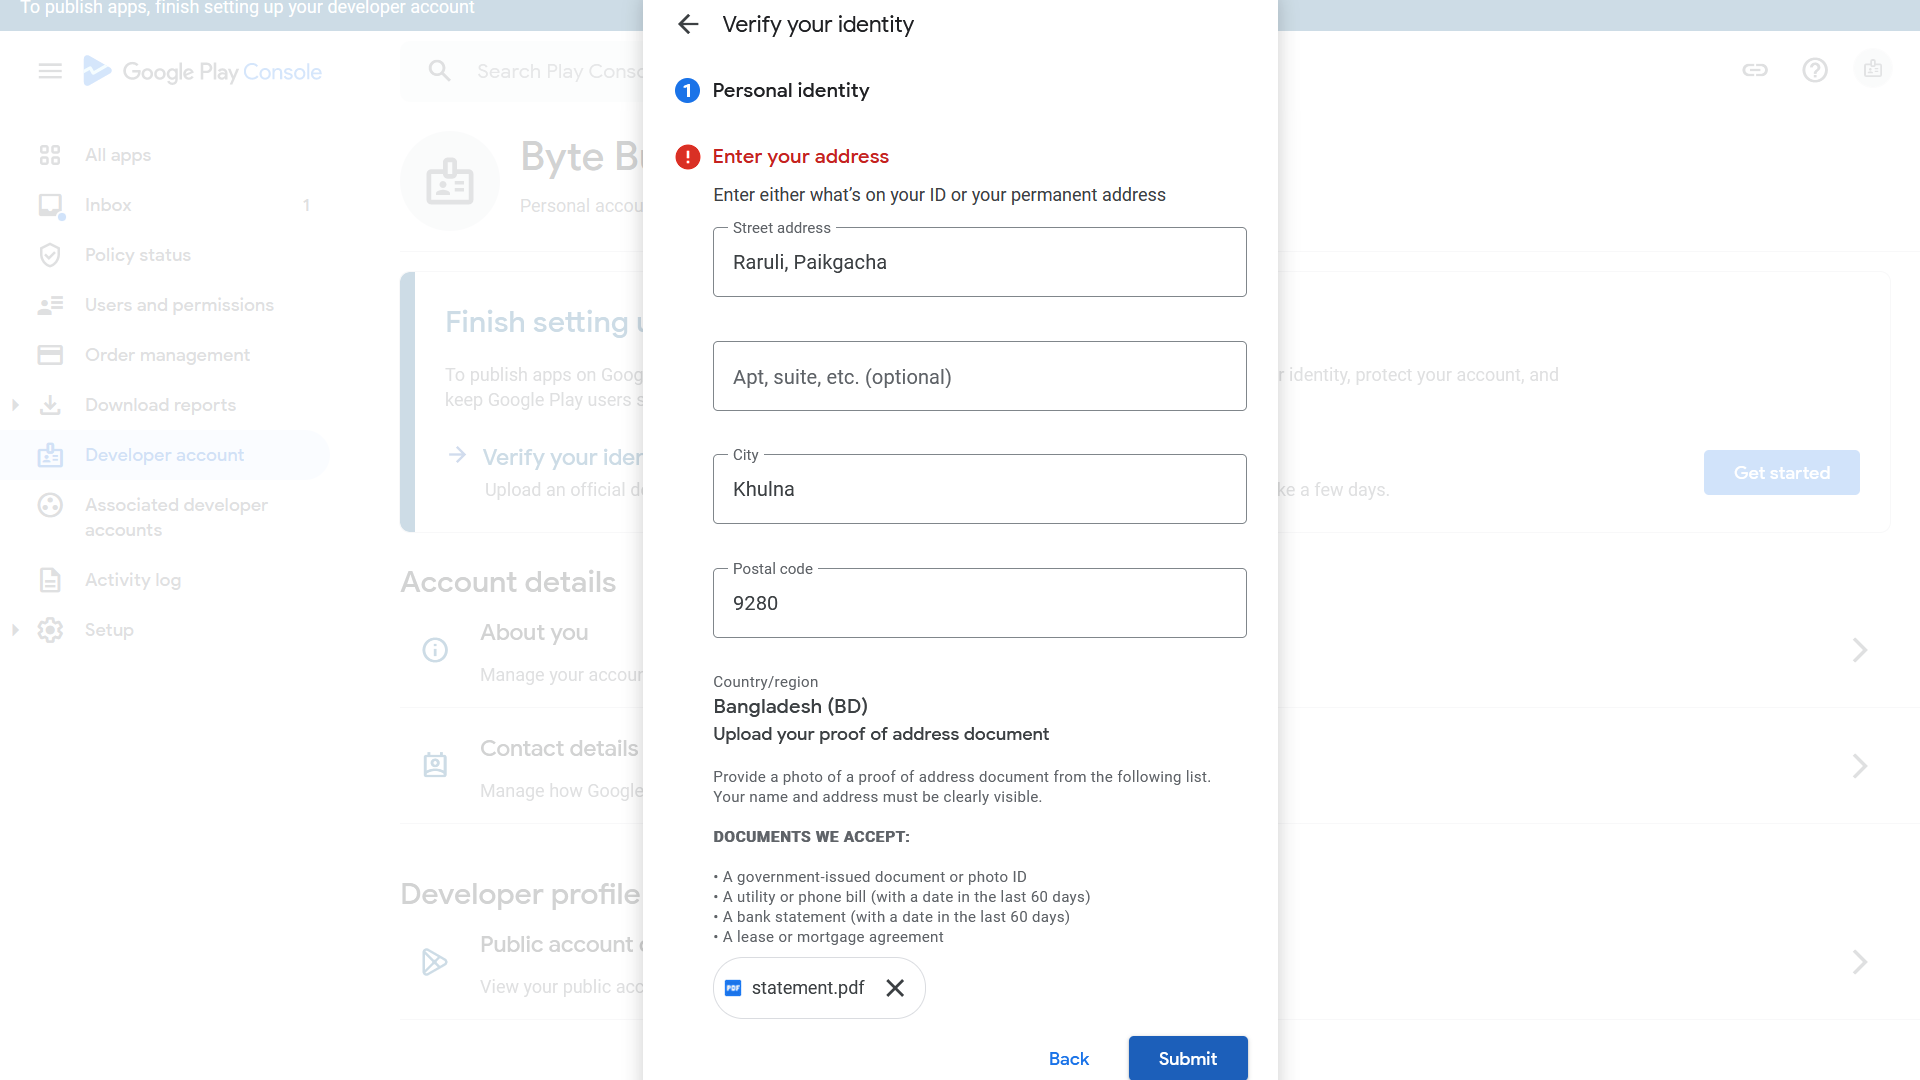
Task: Expand the Download reports menu arrow
Action: point(15,405)
